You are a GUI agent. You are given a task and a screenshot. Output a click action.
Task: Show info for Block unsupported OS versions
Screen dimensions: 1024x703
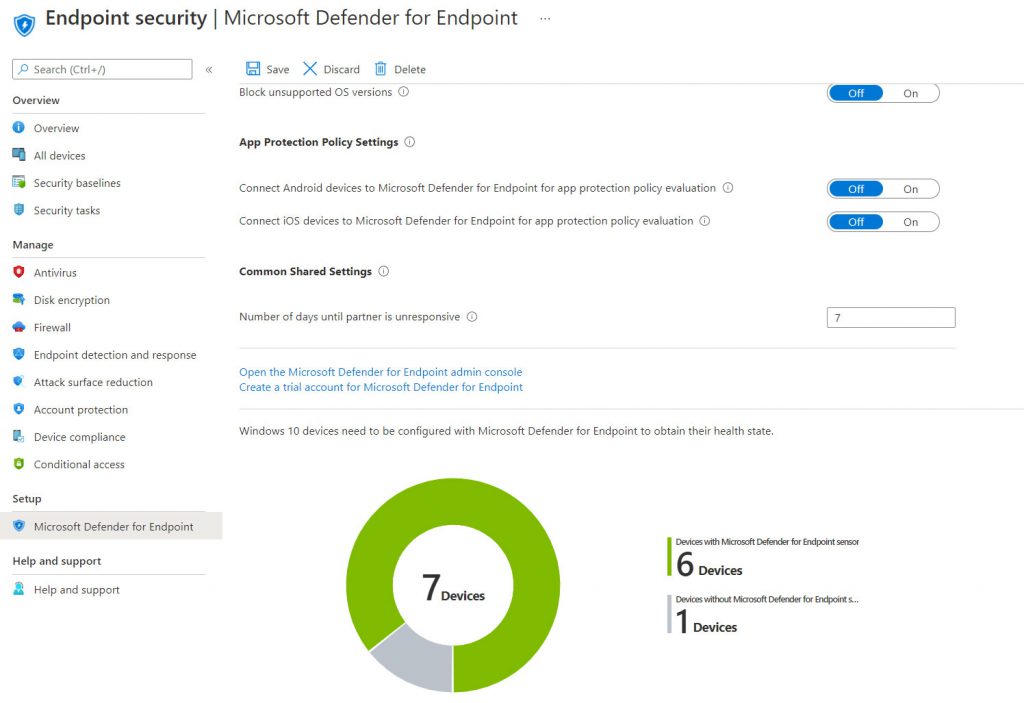[x=404, y=92]
